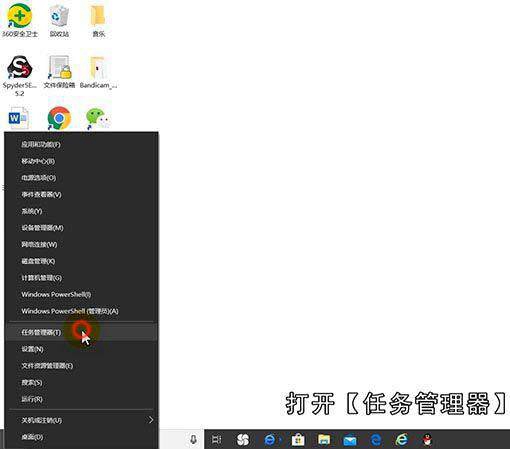Launch Windows PowerShell (管理员)(A) from the menu
This screenshot has height=449, width=510.
point(81,311)
